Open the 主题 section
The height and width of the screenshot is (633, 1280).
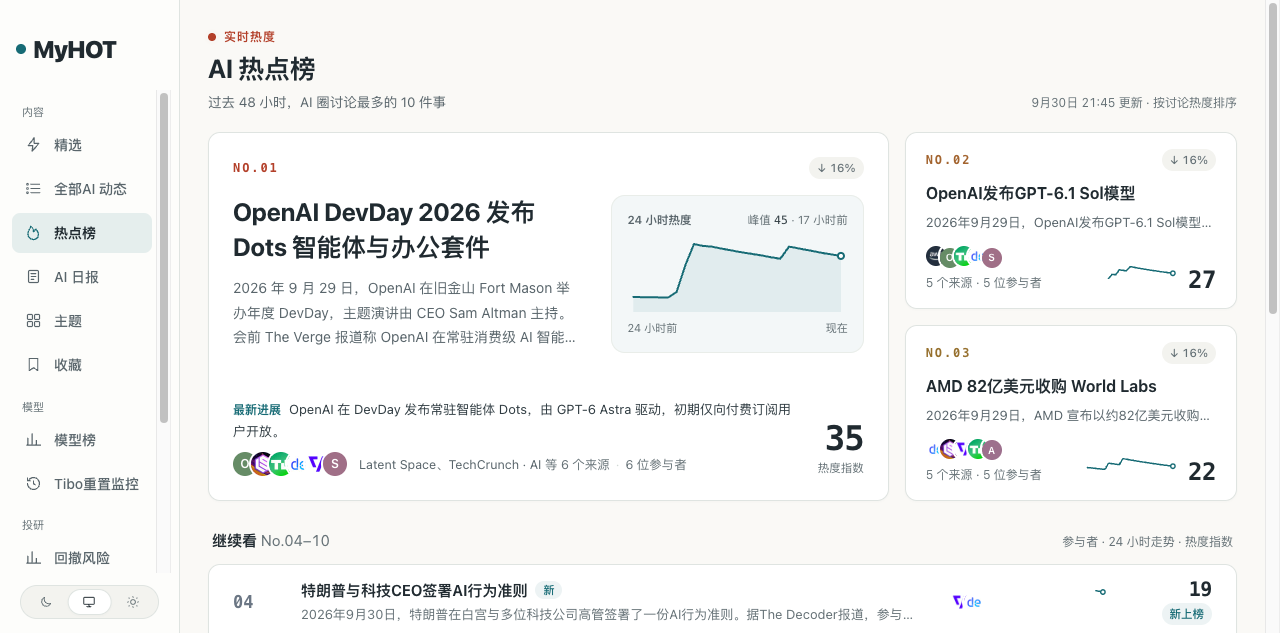point(82,321)
